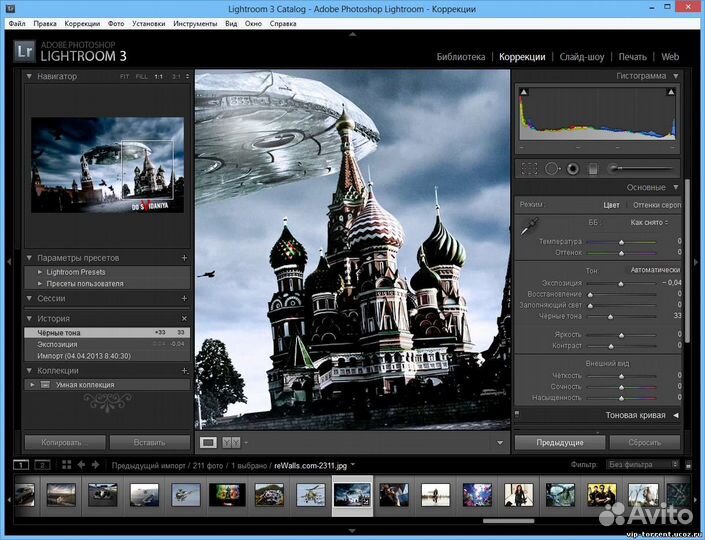This screenshot has width=705, height=540.
Task: Collapse the Навигатор panel
Action: pos(29,76)
